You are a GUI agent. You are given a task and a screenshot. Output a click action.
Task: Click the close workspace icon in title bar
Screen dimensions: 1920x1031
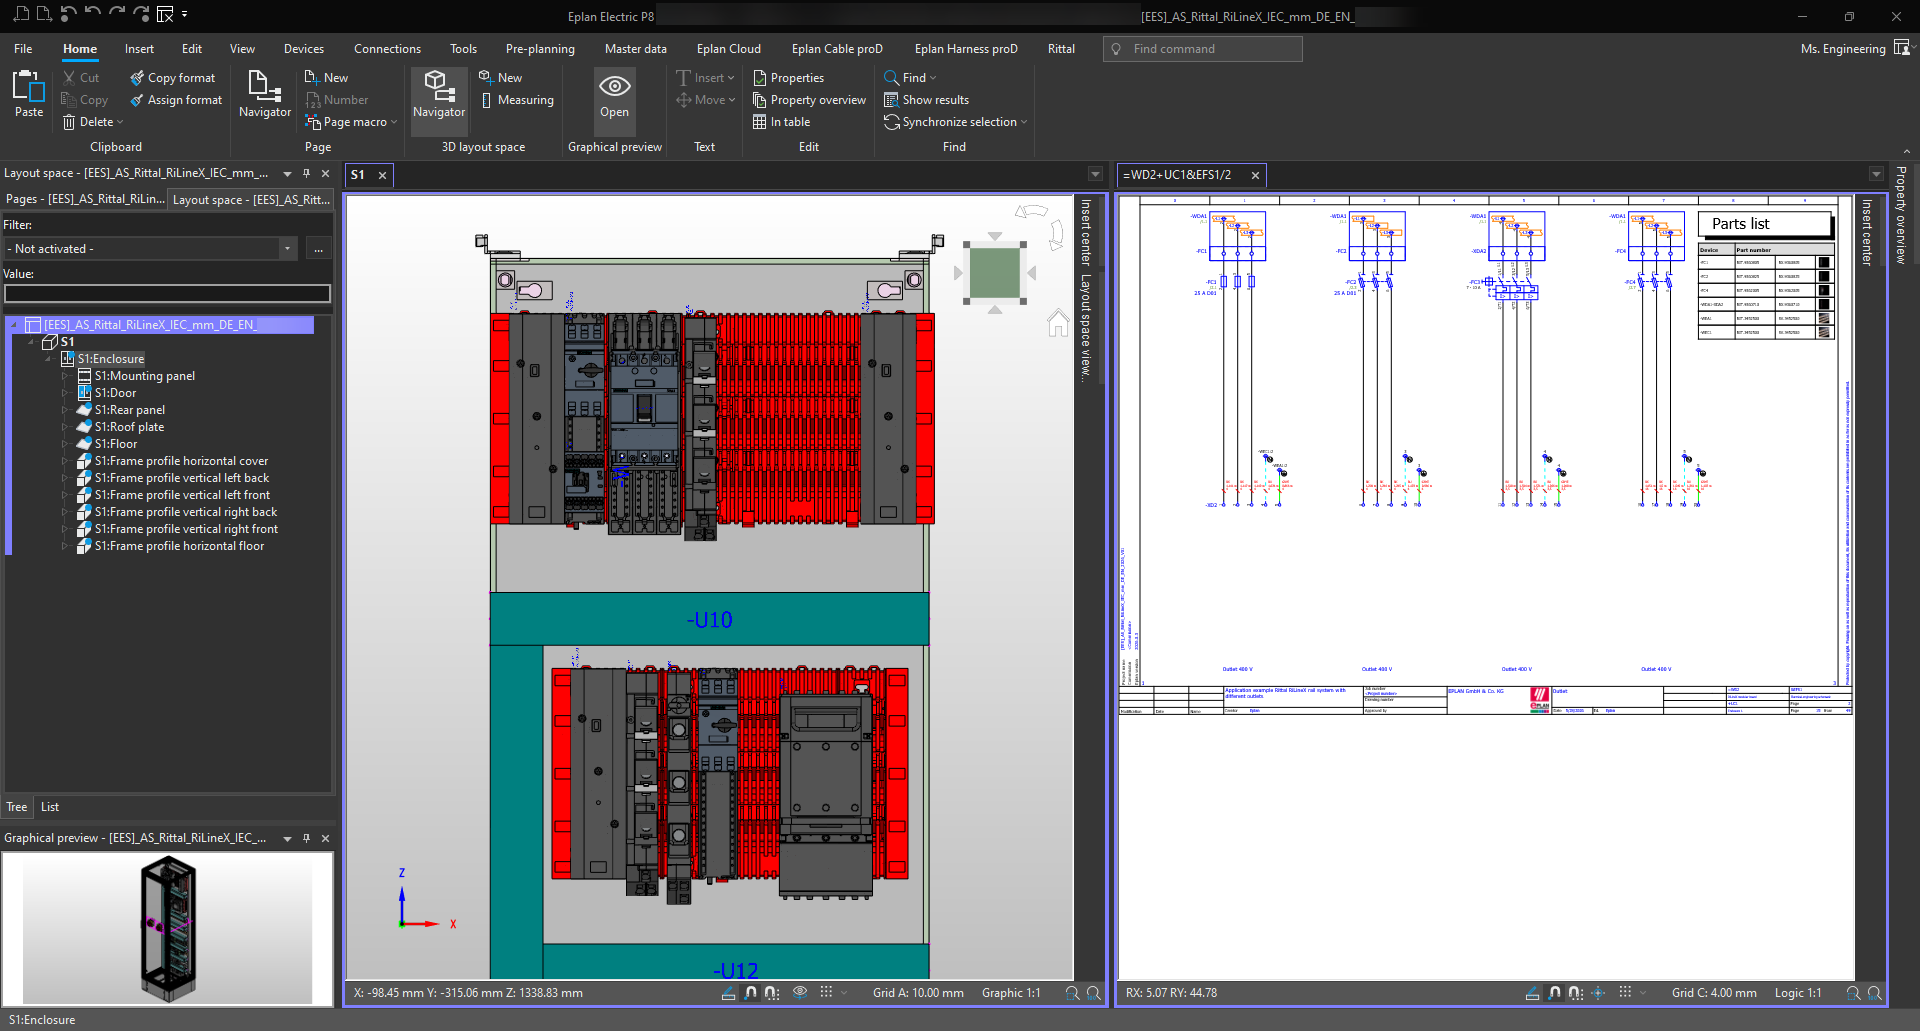coord(165,14)
